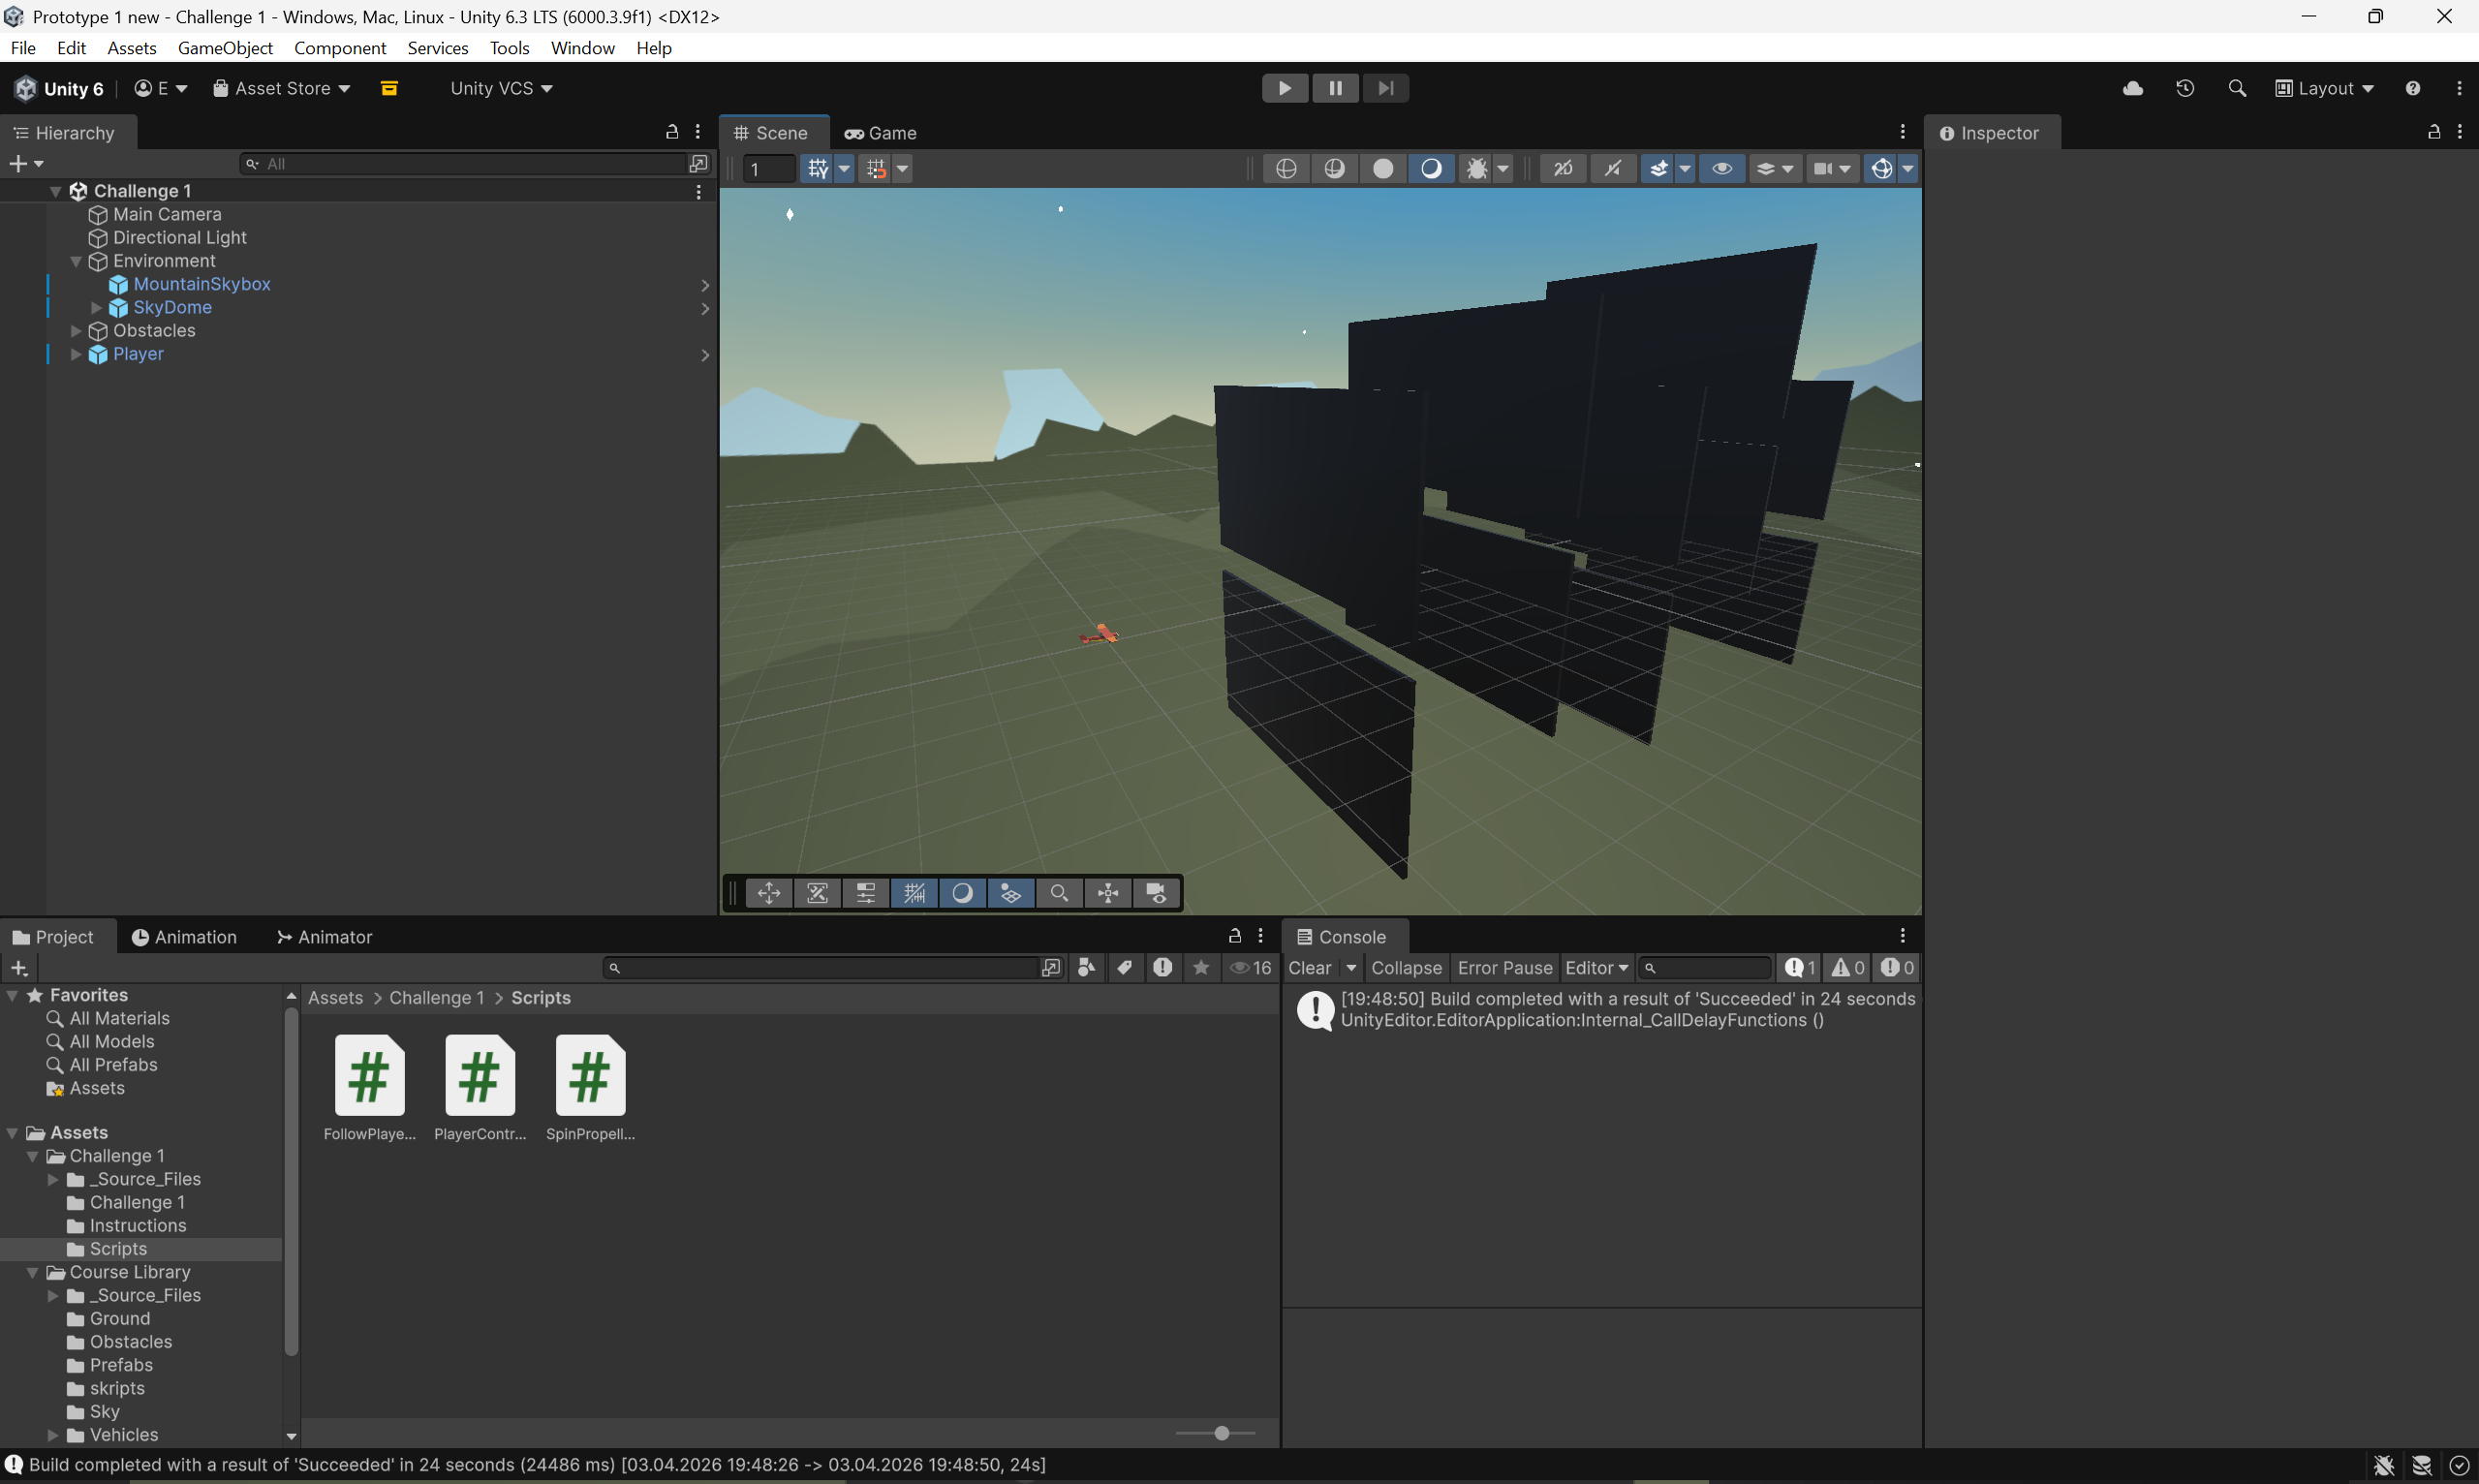
Task: Open the undo history icon
Action: point(2184,88)
